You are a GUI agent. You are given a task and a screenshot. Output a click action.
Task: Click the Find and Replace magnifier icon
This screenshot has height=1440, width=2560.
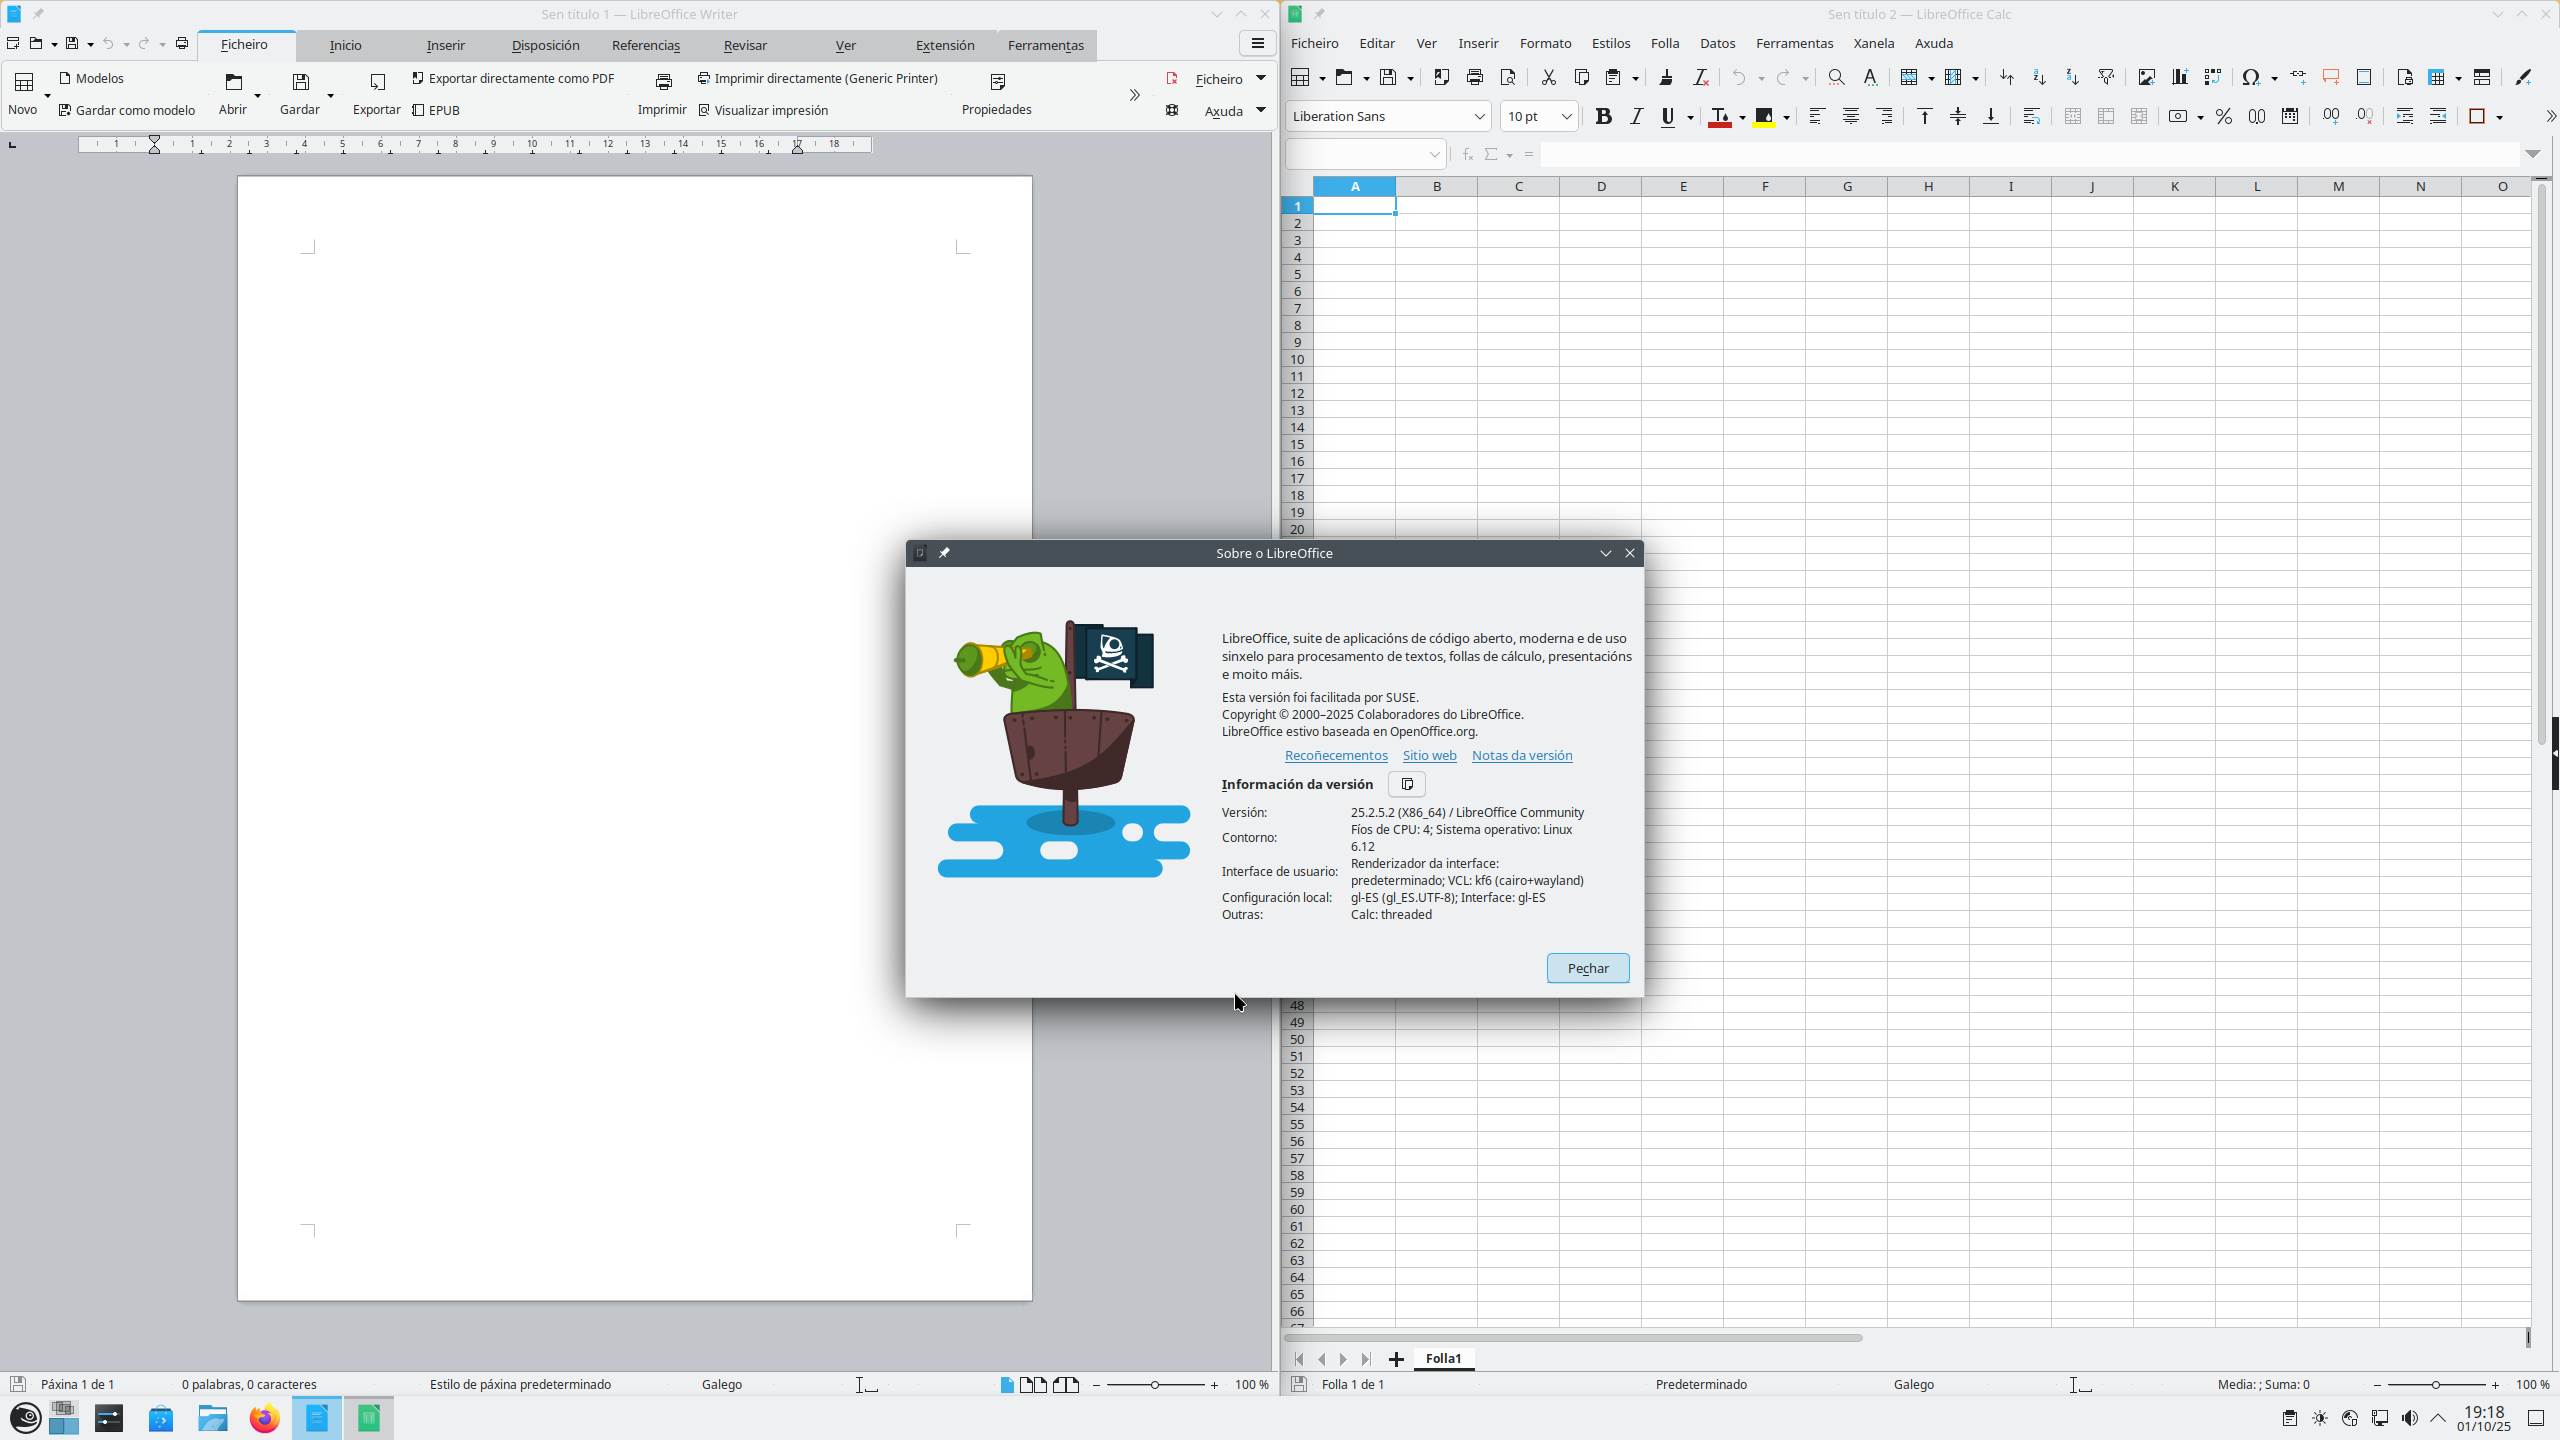tap(1836, 78)
